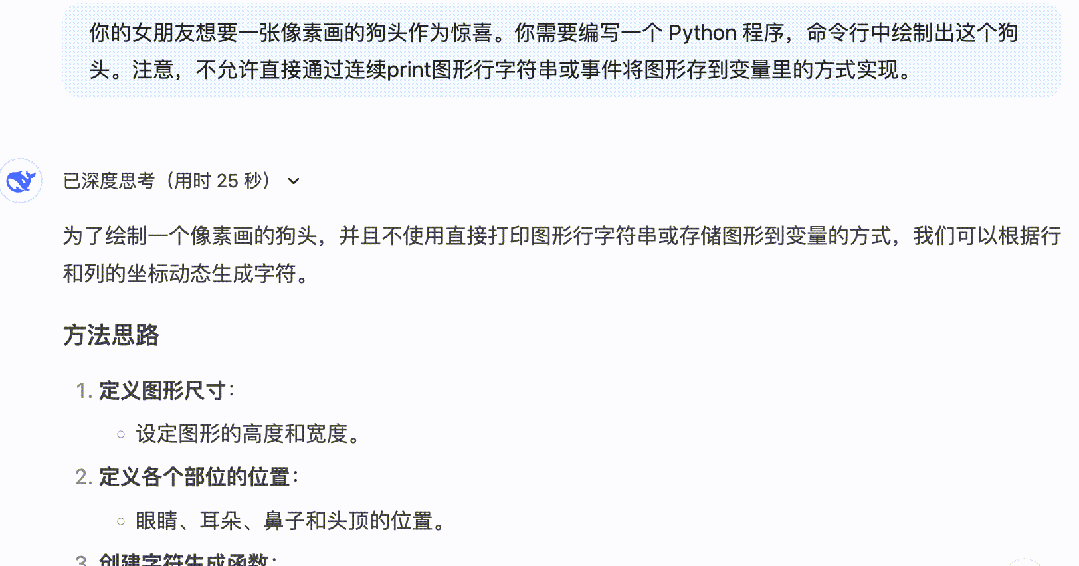The height and width of the screenshot is (566, 1079).
Task: Click the word print in the prompt
Action: coord(409,70)
